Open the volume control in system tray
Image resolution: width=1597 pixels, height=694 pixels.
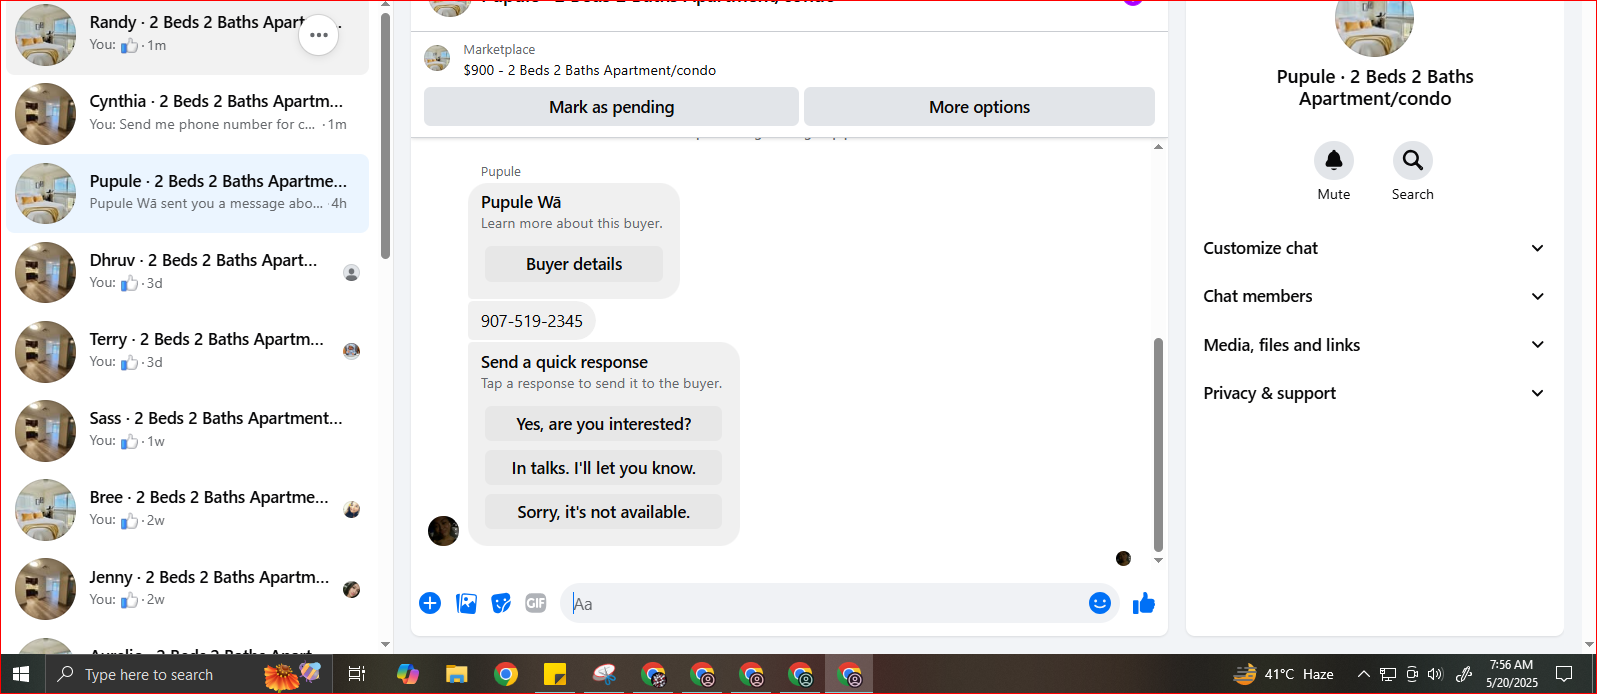(1436, 674)
